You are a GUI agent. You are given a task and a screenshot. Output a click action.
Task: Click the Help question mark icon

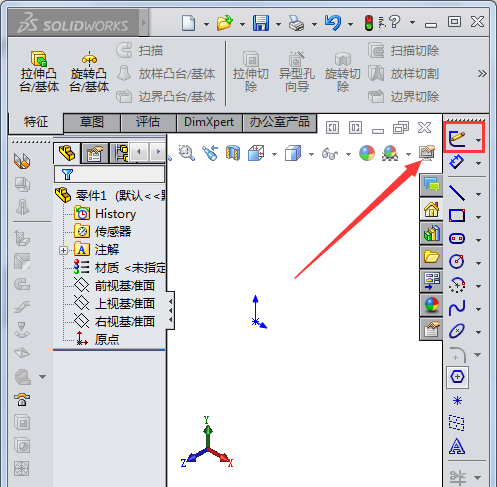[x=394, y=22]
